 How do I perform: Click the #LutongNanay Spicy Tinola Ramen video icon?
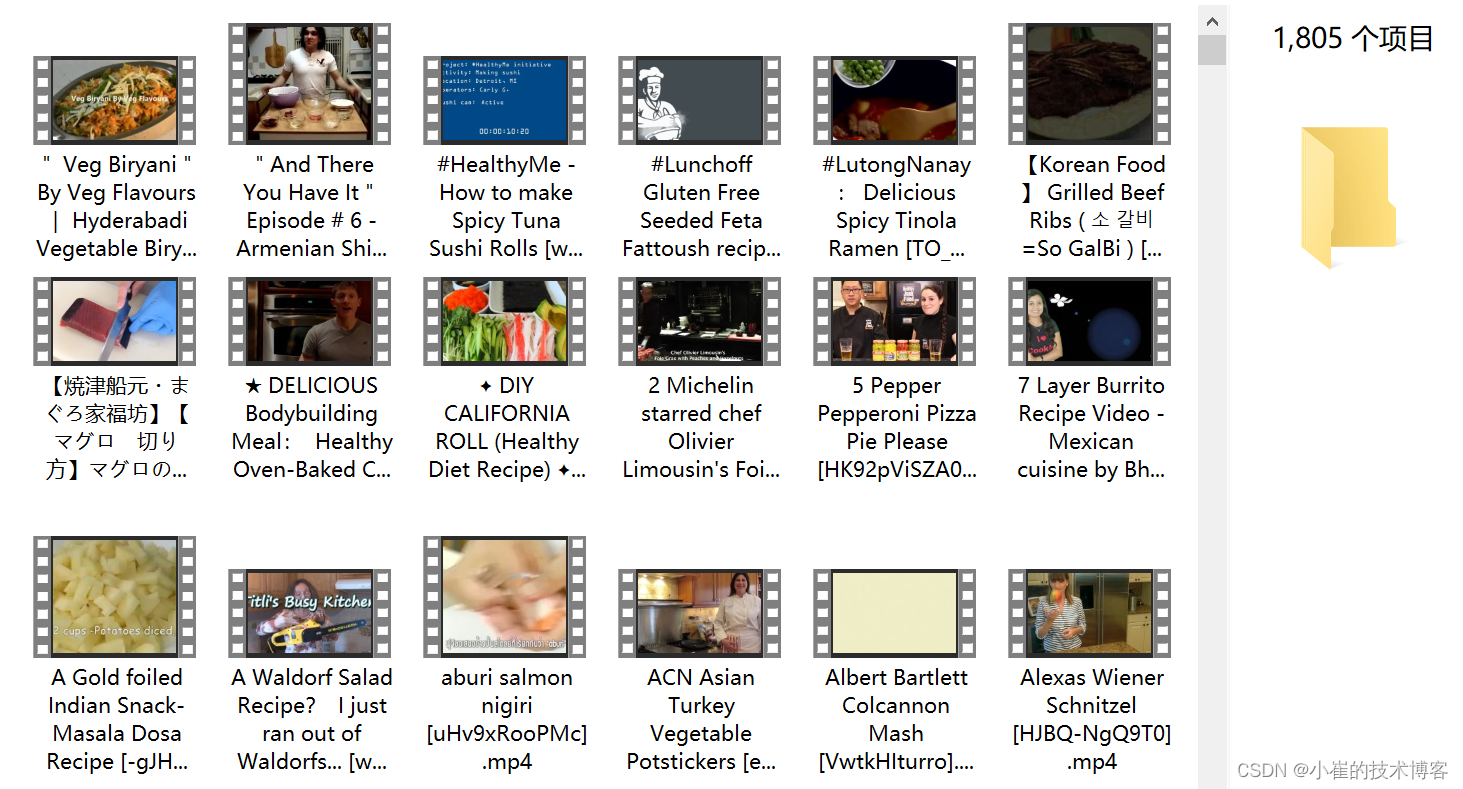[895, 100]
